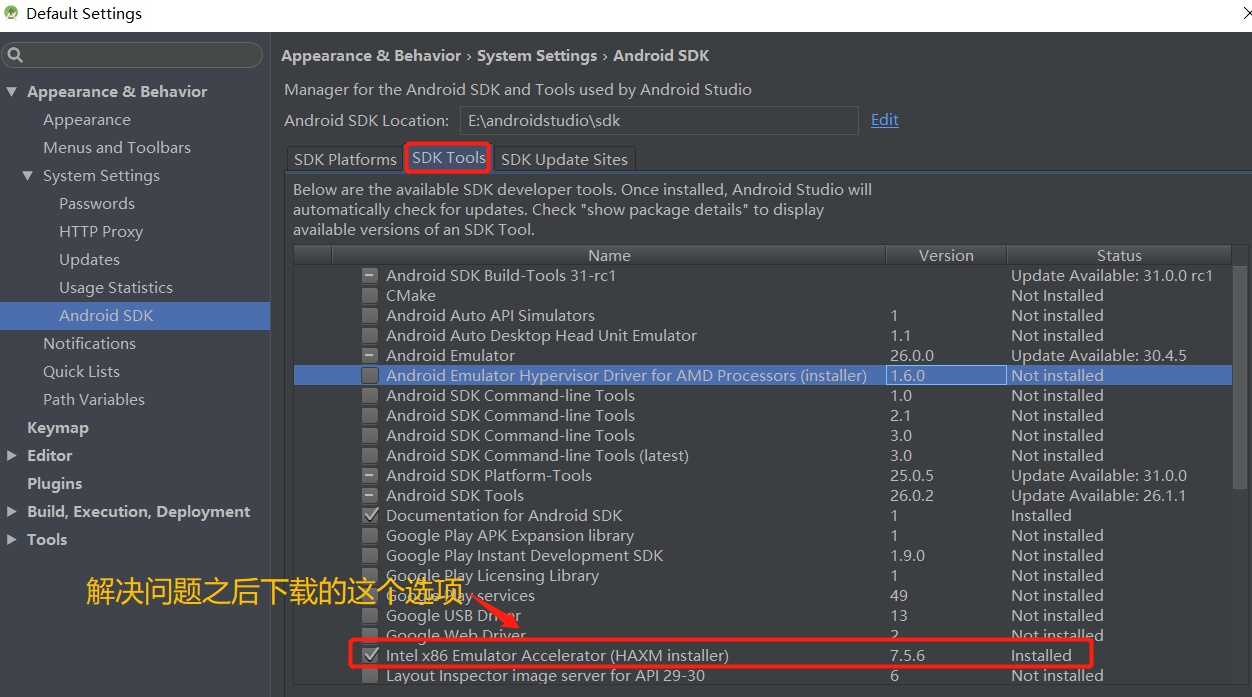Click the search magnifier icon
Image resolution: width=1252 pixels, height=697 pixels.
(16, 56)
